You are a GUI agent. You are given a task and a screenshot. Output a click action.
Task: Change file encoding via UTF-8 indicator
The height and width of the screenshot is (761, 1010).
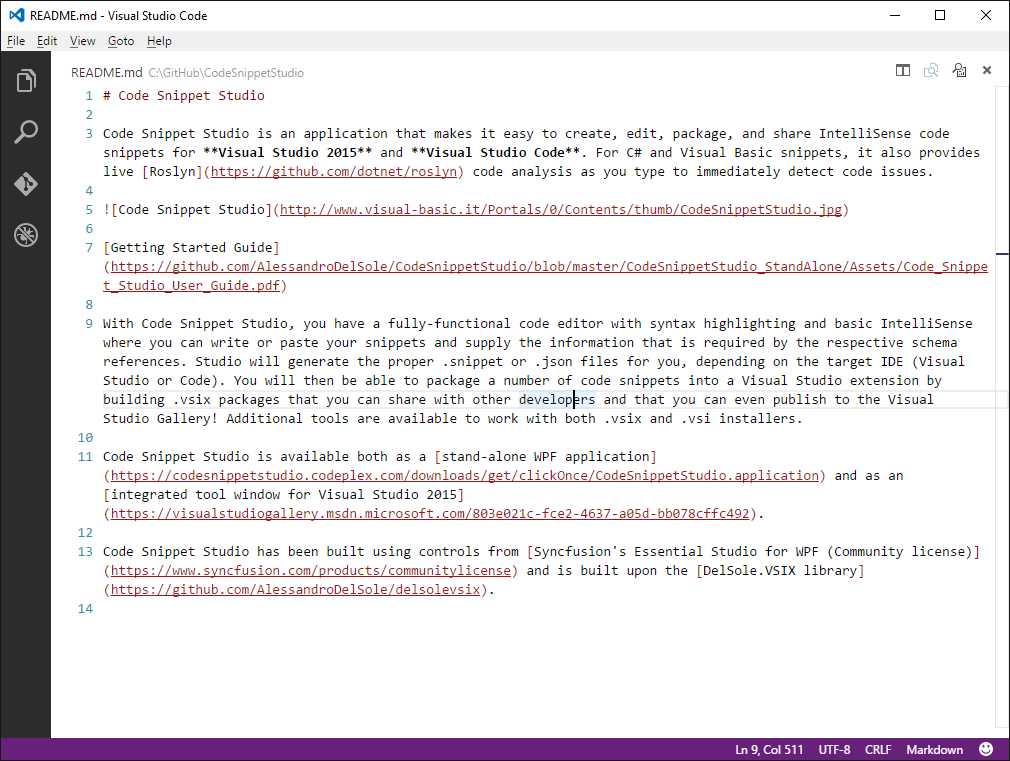(834, 749)
